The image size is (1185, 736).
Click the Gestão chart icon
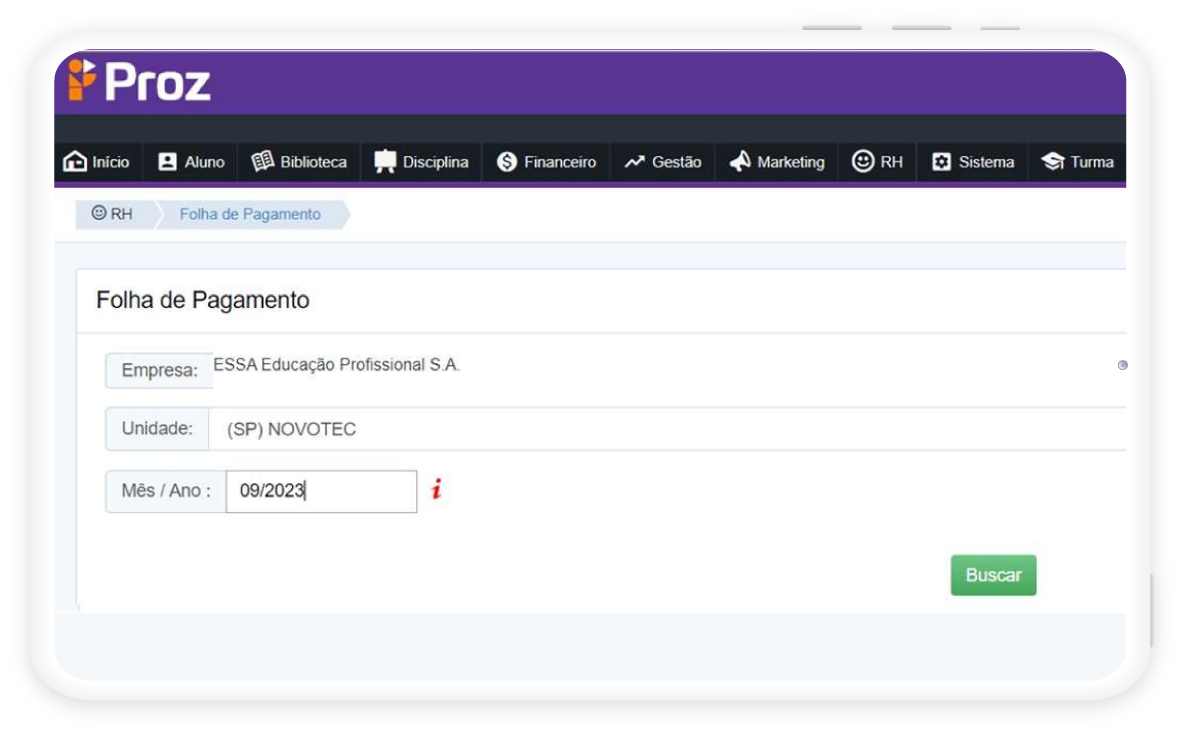(x=634, y=162)
